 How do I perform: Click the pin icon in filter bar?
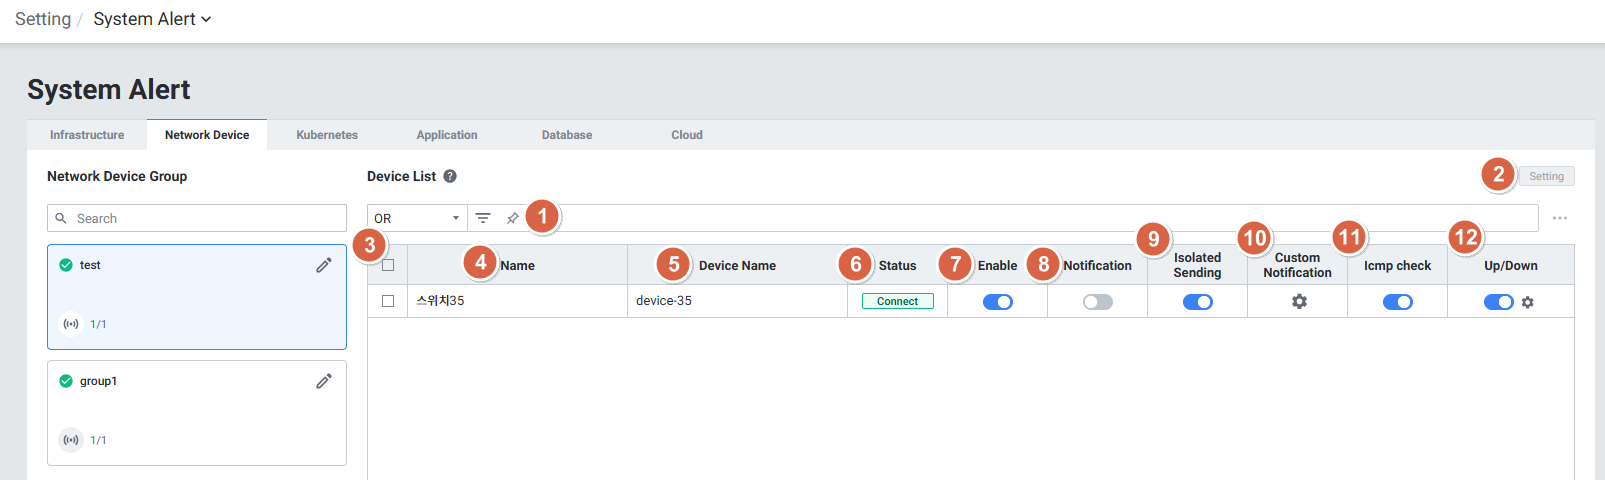tap(512, 218)
